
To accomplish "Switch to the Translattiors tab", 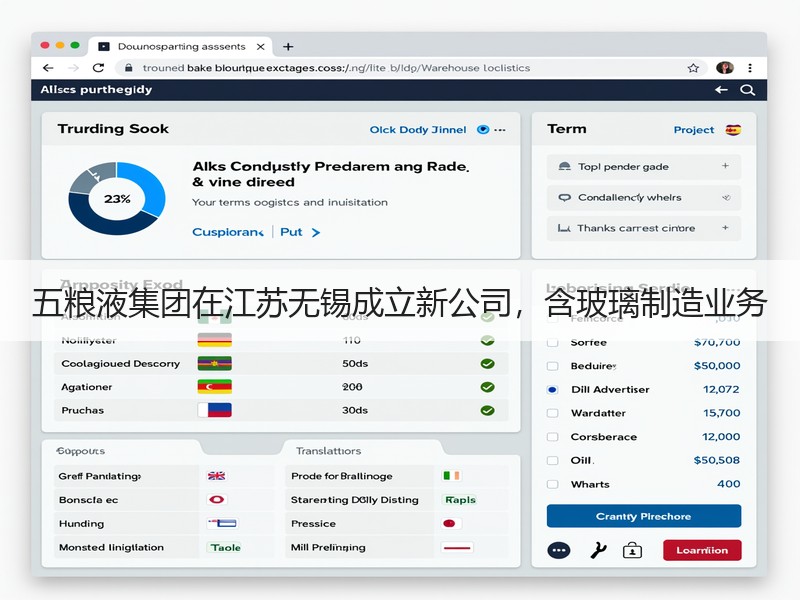I will pyautogui.click(x=328, y=451).
